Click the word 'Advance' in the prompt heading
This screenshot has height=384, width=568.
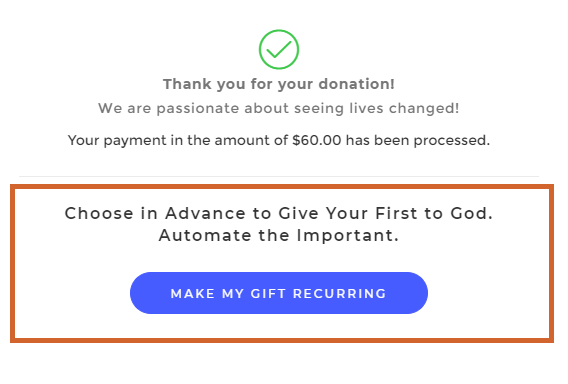205,213
